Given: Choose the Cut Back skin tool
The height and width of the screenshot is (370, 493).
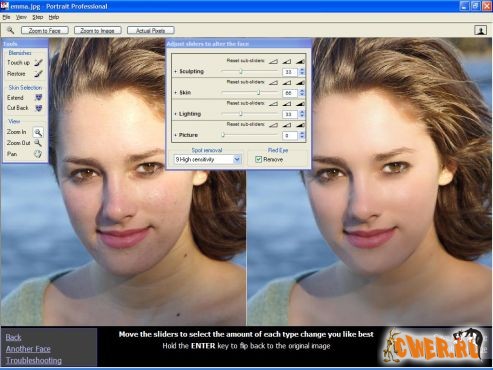Looking at the screenshot, I should point(39,108).
